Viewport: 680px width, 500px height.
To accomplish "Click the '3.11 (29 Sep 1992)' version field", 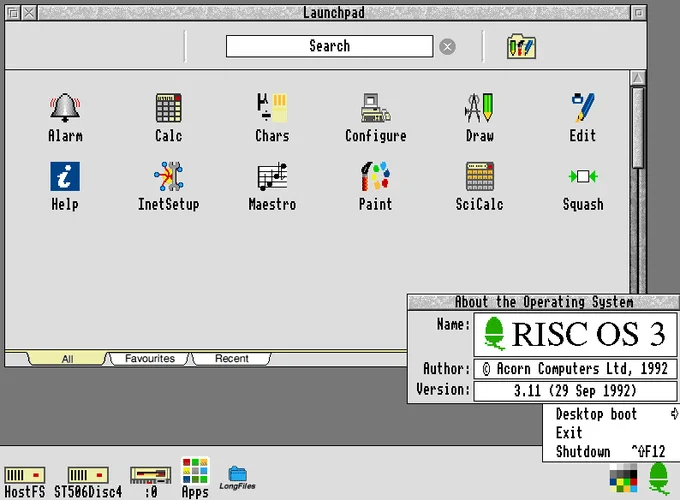I will pos(575,391).
